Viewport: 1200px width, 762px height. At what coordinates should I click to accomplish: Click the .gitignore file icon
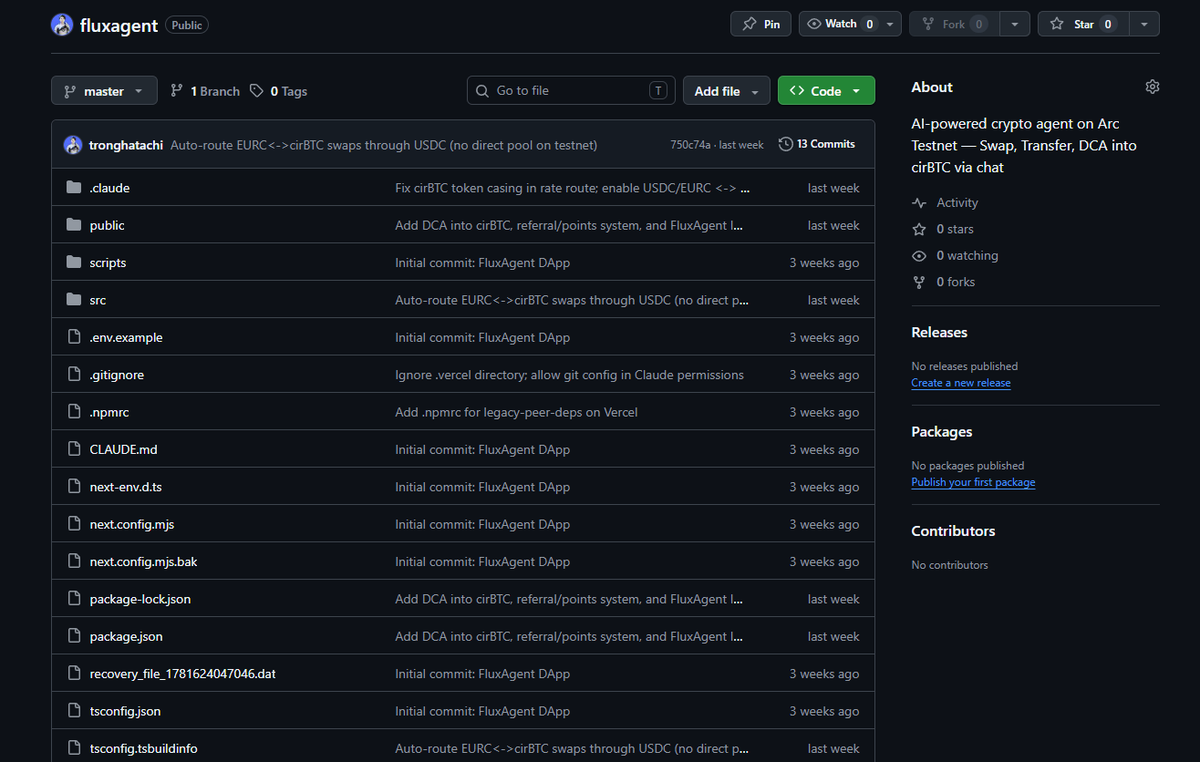click(x=73, y=374)
